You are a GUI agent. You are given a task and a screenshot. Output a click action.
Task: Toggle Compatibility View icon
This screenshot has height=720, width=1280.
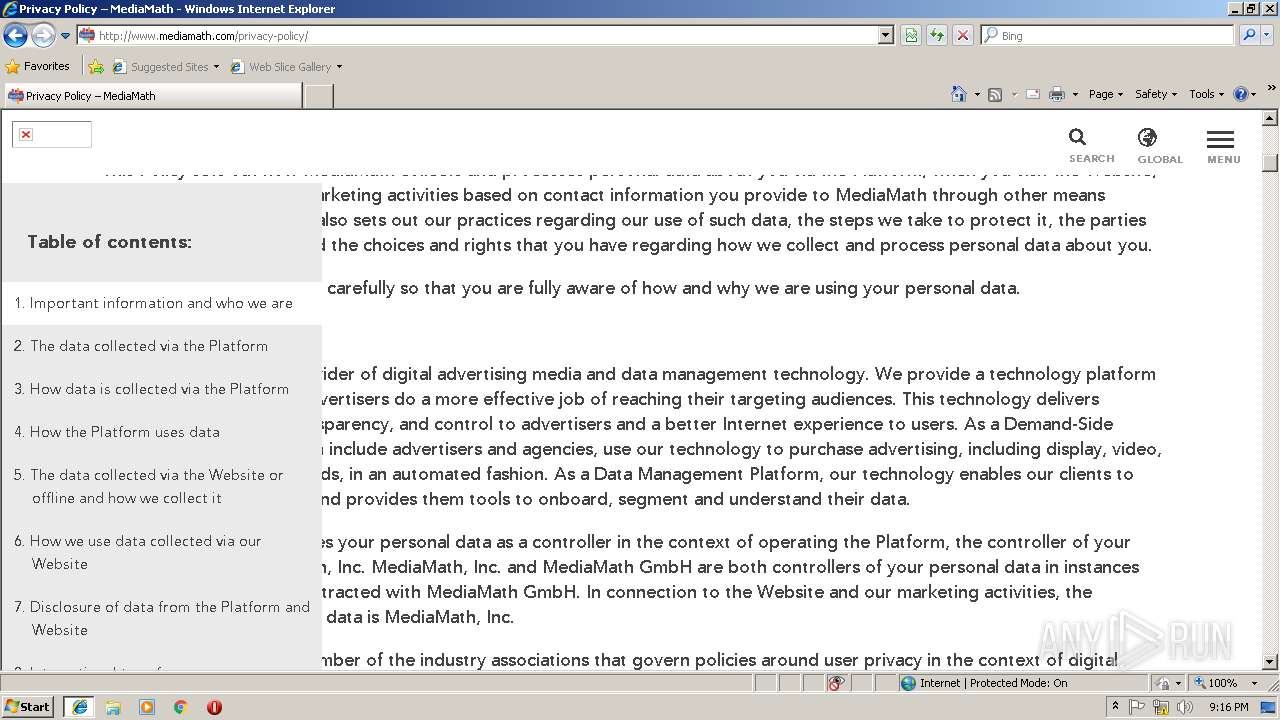pyautogui.click(x=911, y=35)
